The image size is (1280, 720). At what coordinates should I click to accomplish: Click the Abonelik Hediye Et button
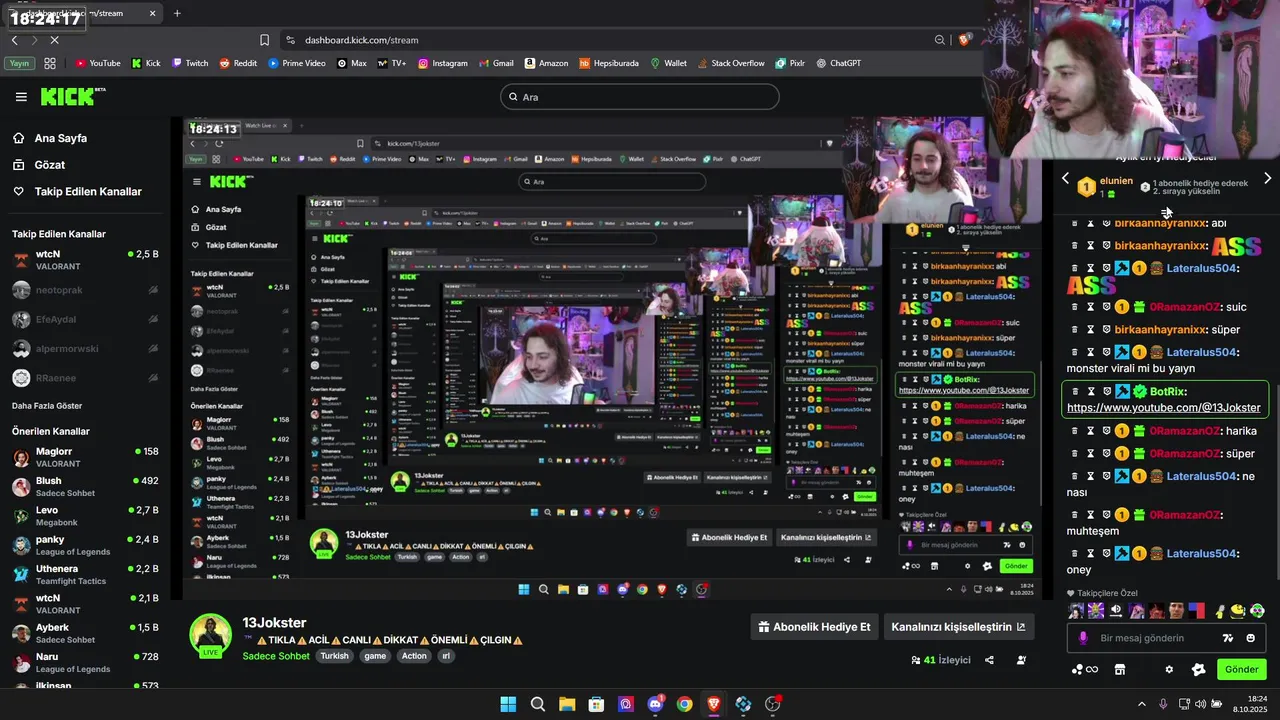[x=815, y=627]
